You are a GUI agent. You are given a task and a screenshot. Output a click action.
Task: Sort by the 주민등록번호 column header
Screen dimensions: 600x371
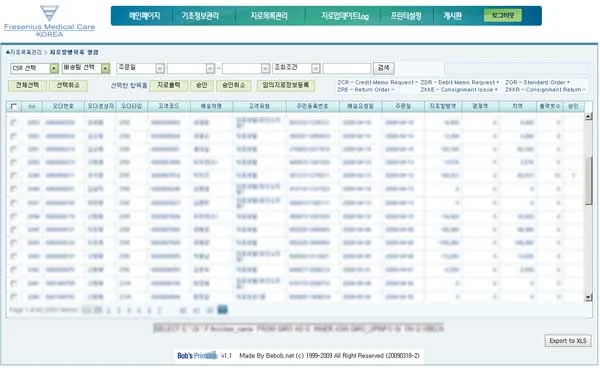point(313,107)
